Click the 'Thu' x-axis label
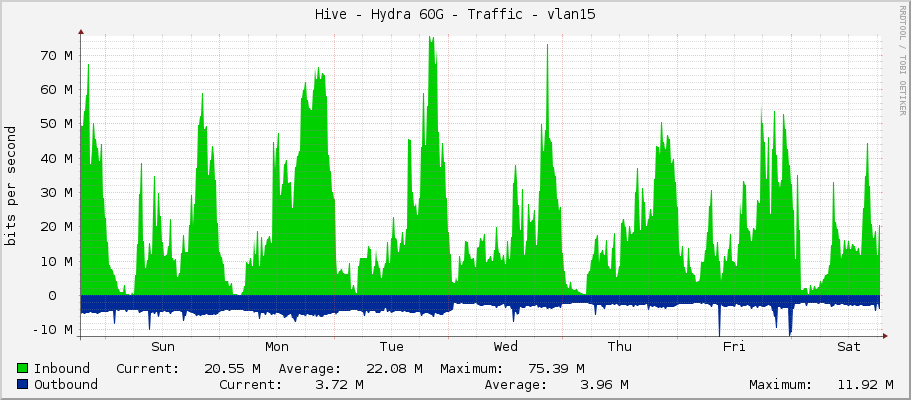 [x=620, y=347]
